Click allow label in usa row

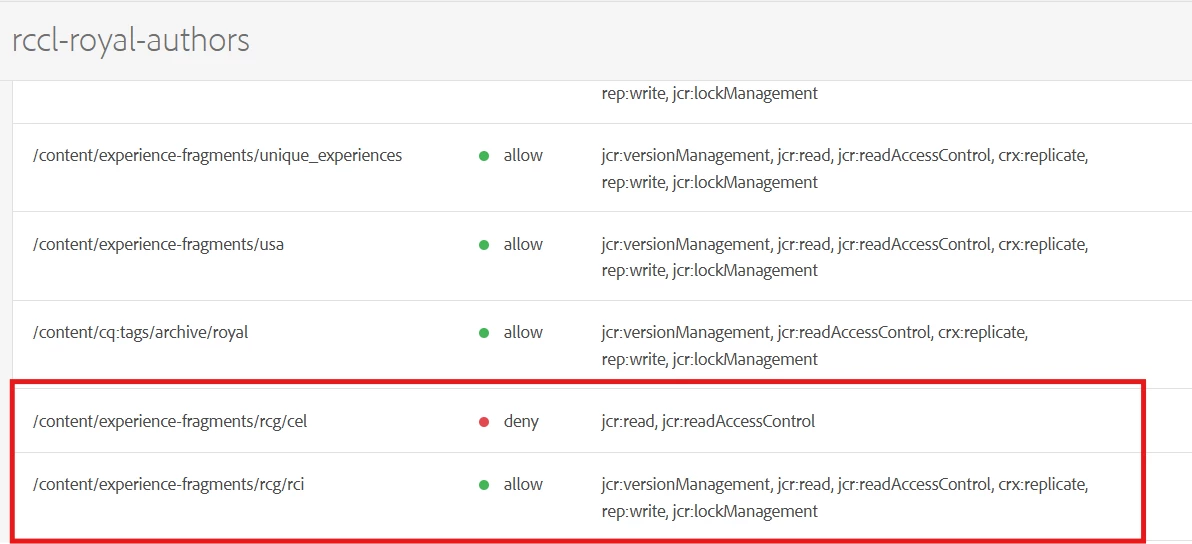tap(523, 245)
